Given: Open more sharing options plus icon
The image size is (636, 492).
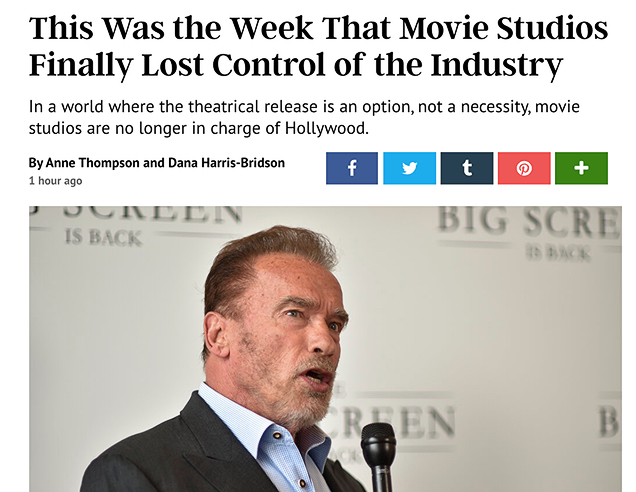Looking at the screenshot, I should tap(581, 168).
